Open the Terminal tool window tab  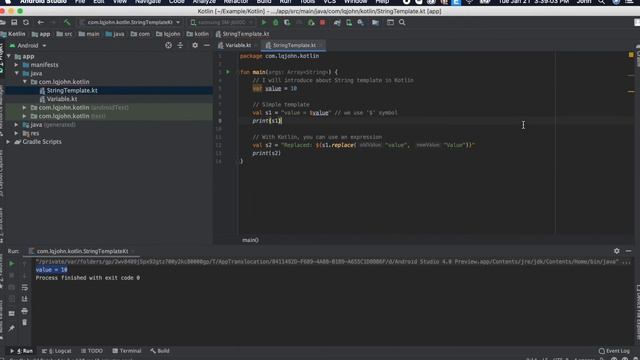tap(127, 351)
